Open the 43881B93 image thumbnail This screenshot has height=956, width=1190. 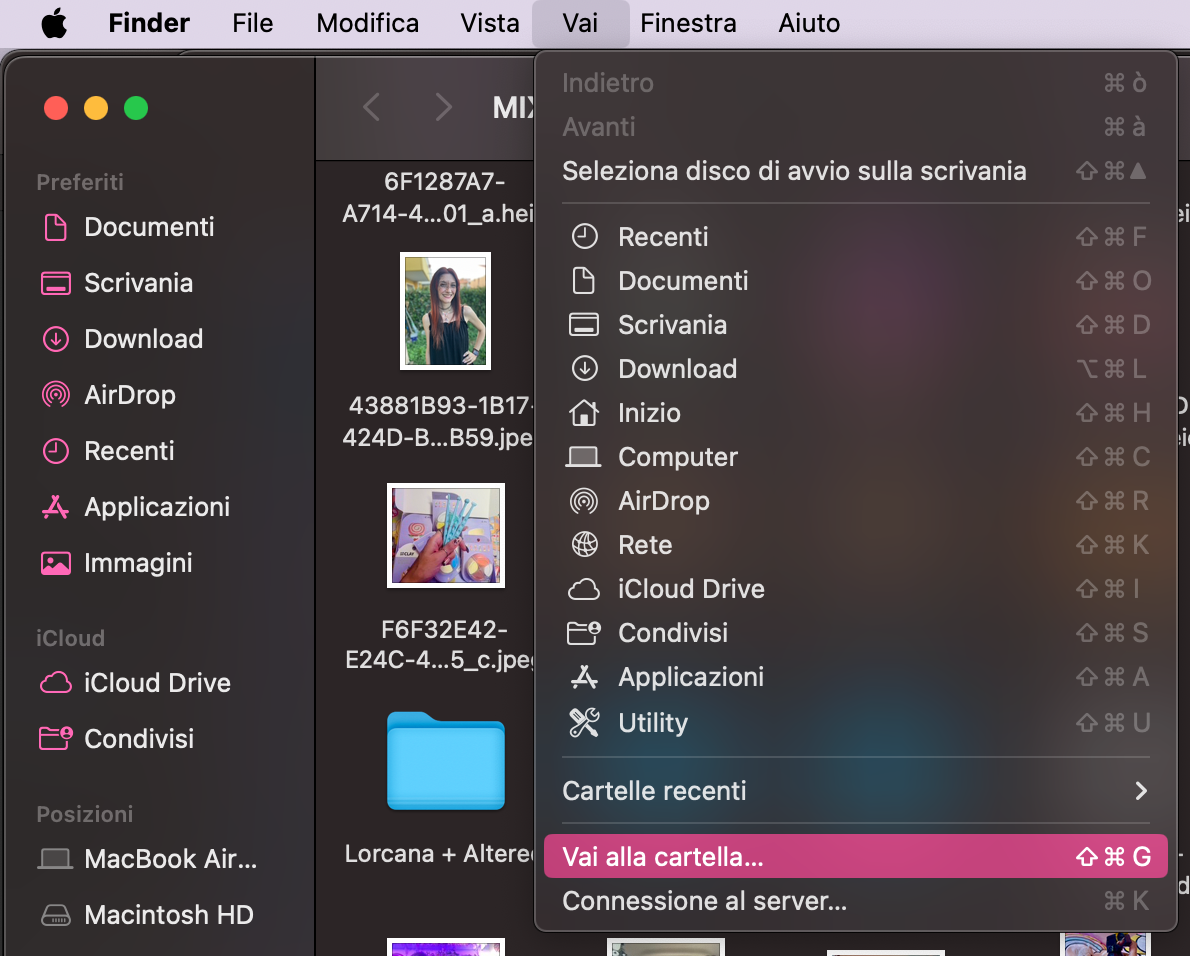coord(445,311)
